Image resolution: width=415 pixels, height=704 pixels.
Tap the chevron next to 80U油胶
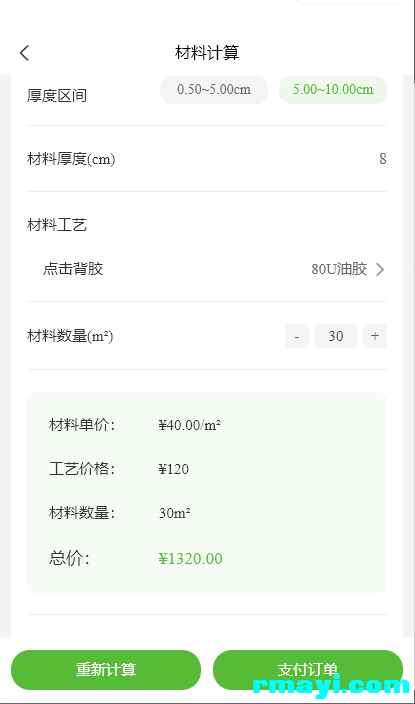(380, 269)
